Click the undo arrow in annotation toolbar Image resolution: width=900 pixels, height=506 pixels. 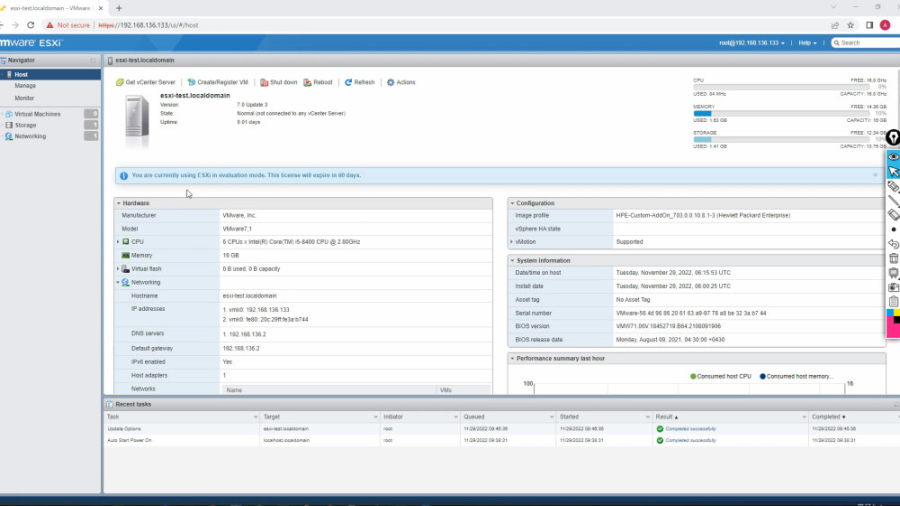pyautogui.click(x=893, y=243)
